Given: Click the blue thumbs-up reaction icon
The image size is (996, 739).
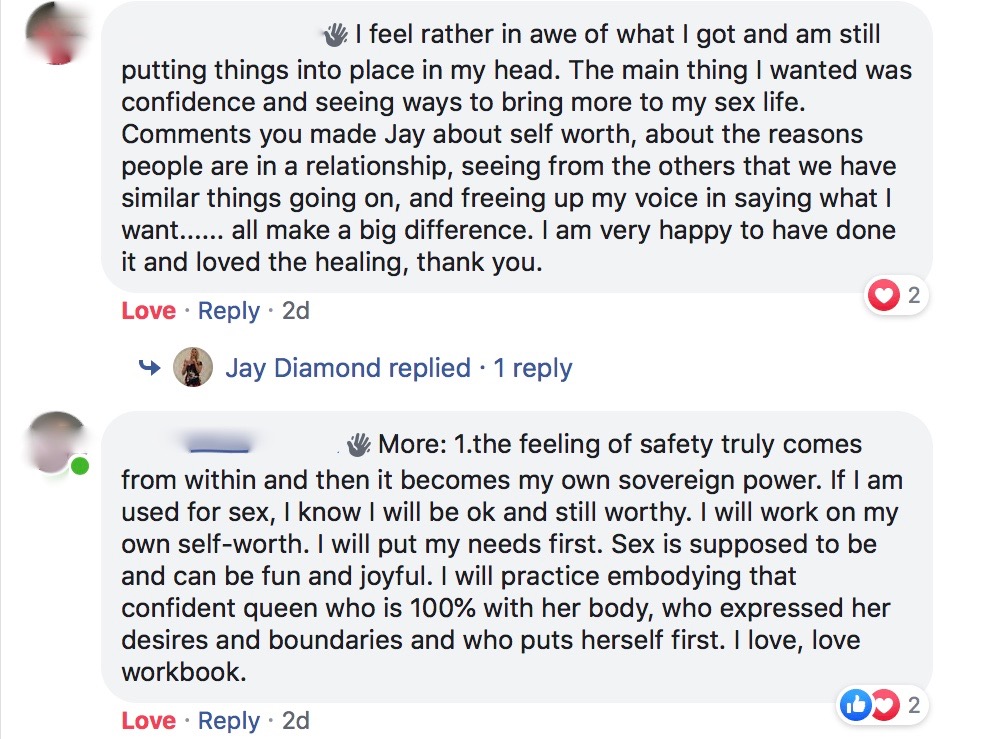Looking at the screenshot, I should tap(856, 706).
